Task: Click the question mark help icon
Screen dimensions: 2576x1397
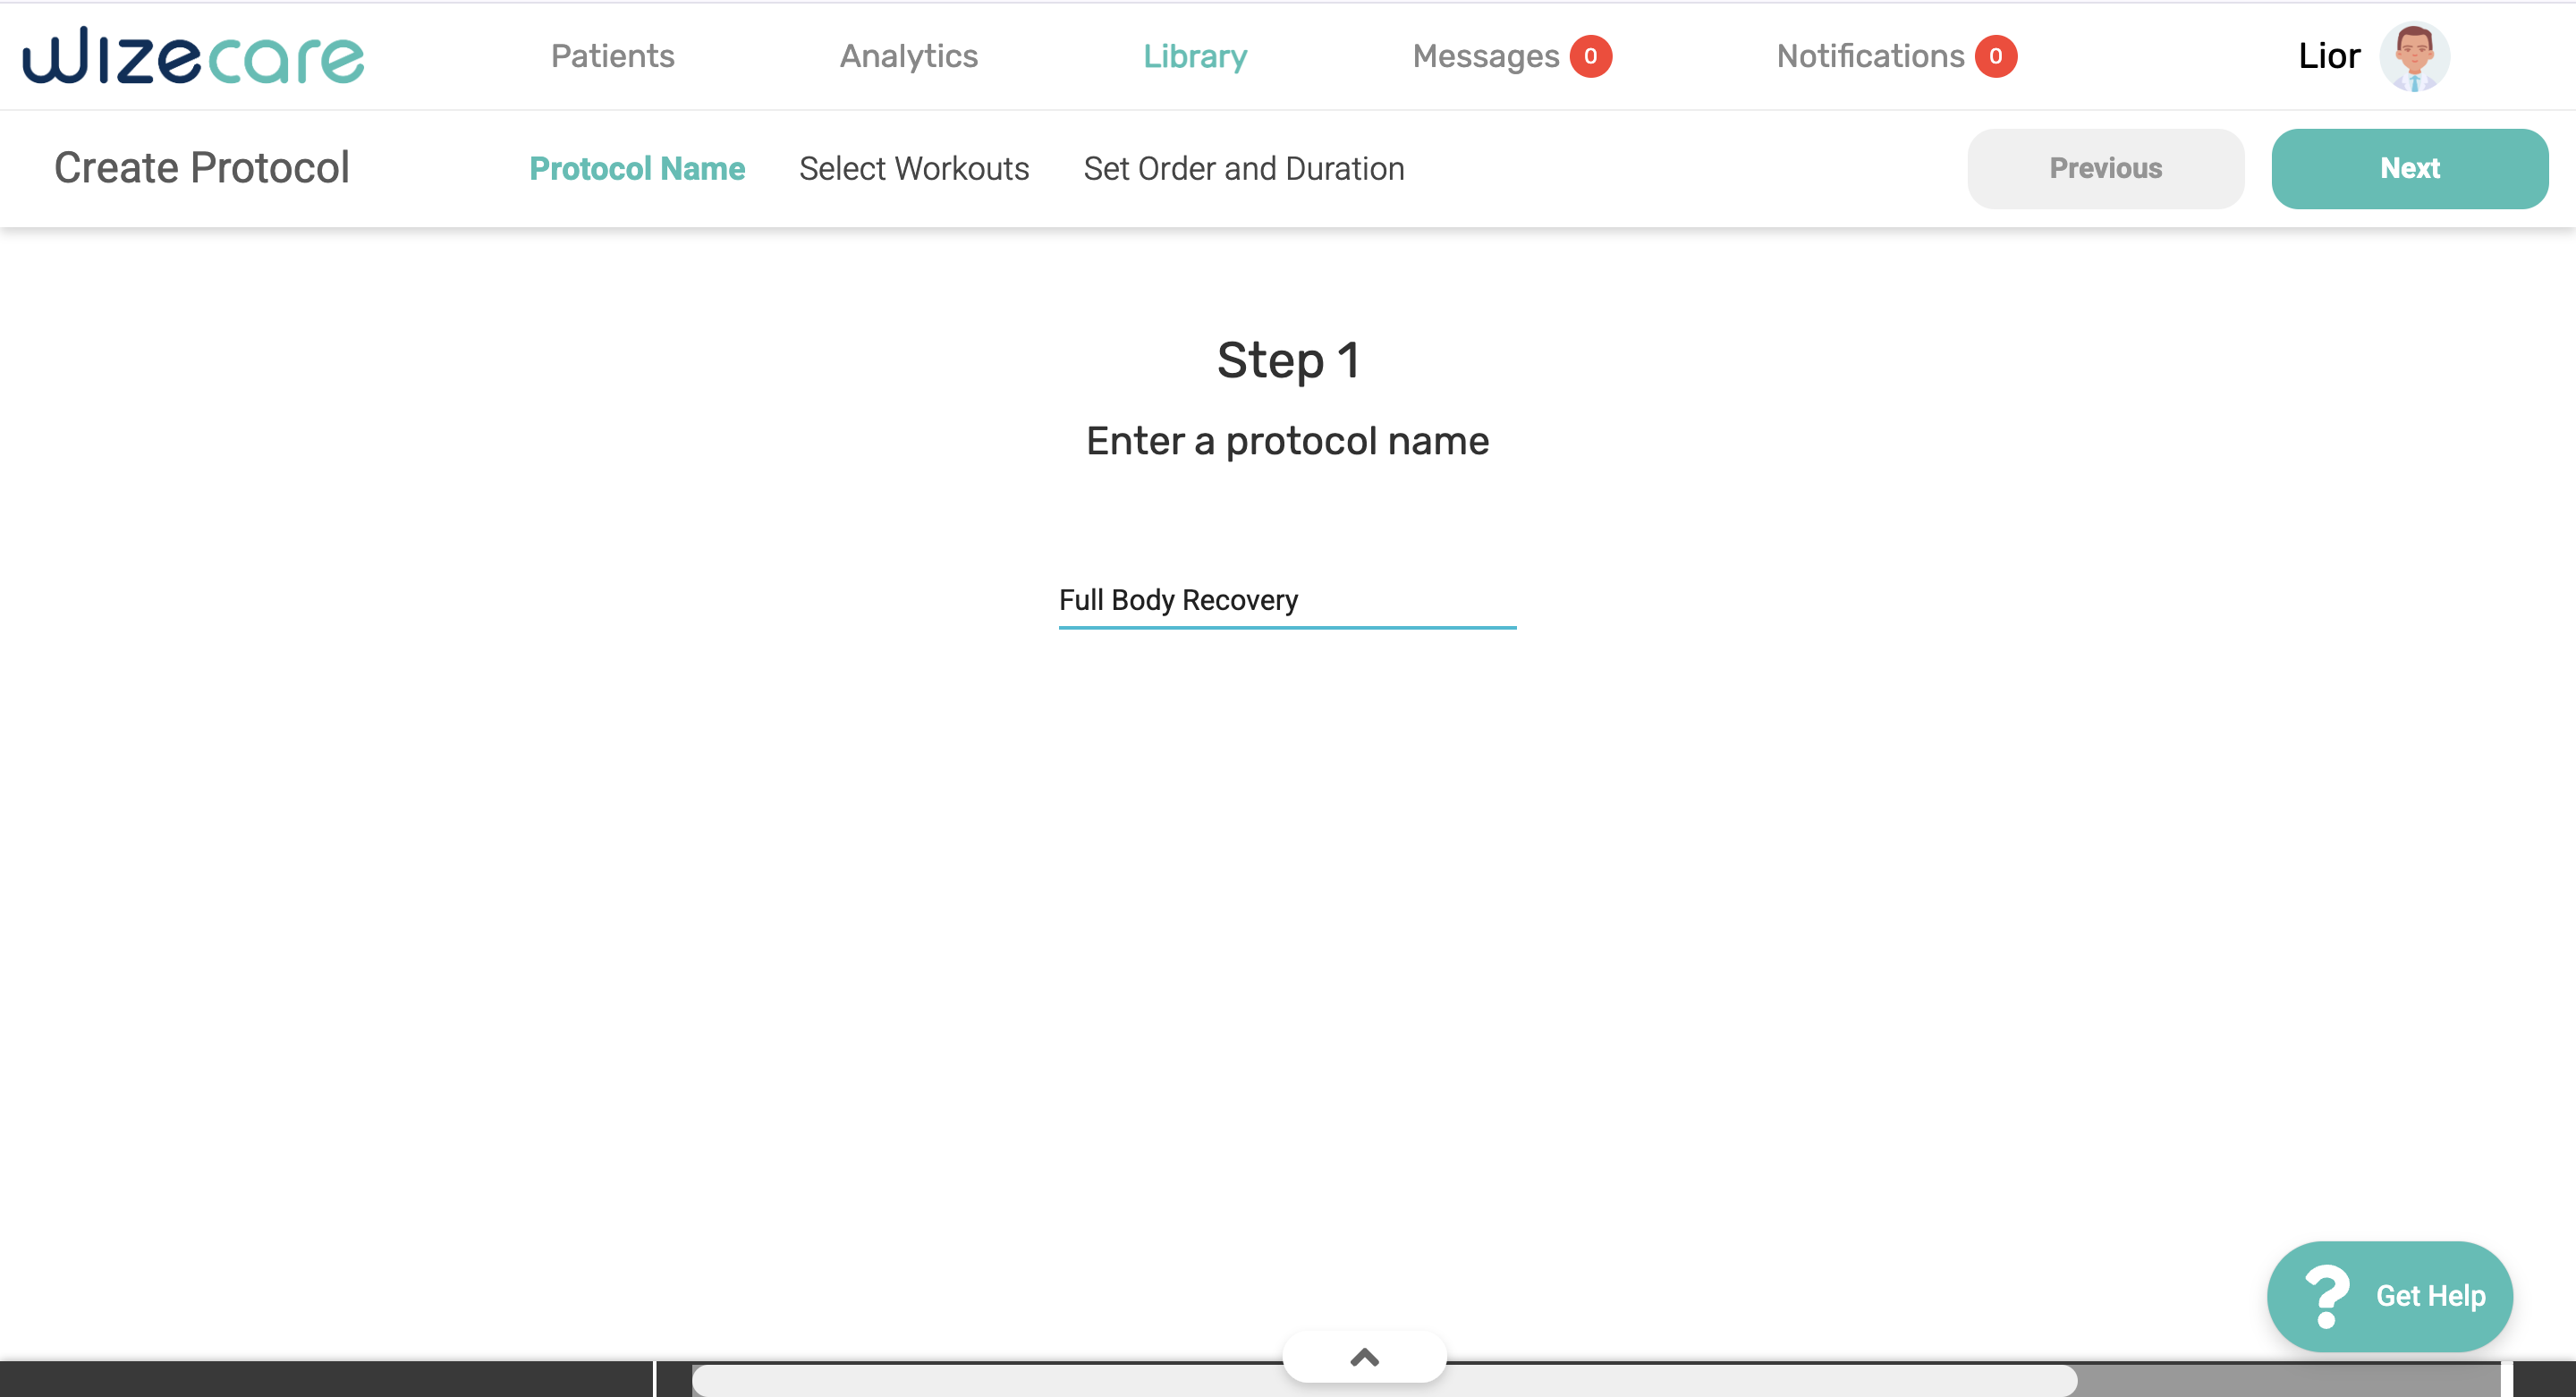Action: 2326,1296
